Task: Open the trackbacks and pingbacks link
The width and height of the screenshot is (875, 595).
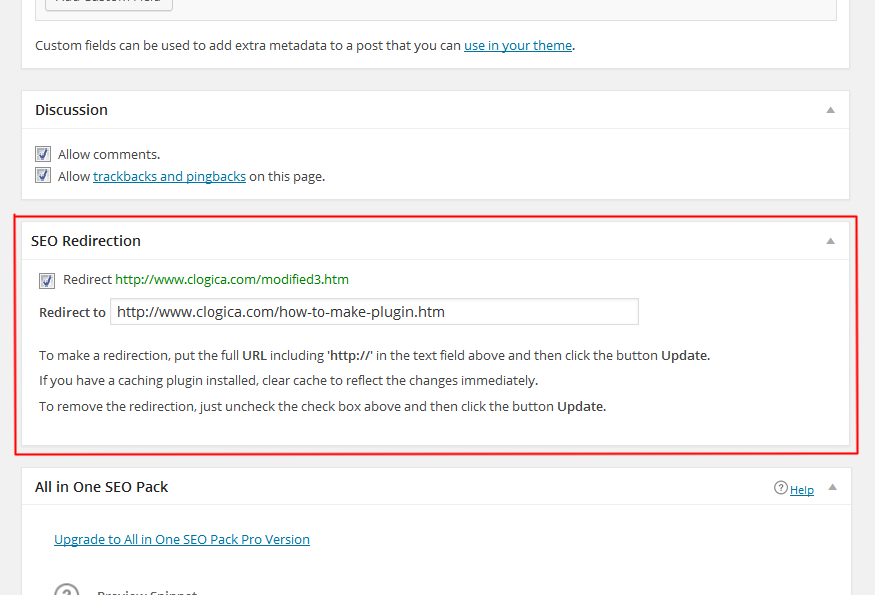Action: click(169, 176)
